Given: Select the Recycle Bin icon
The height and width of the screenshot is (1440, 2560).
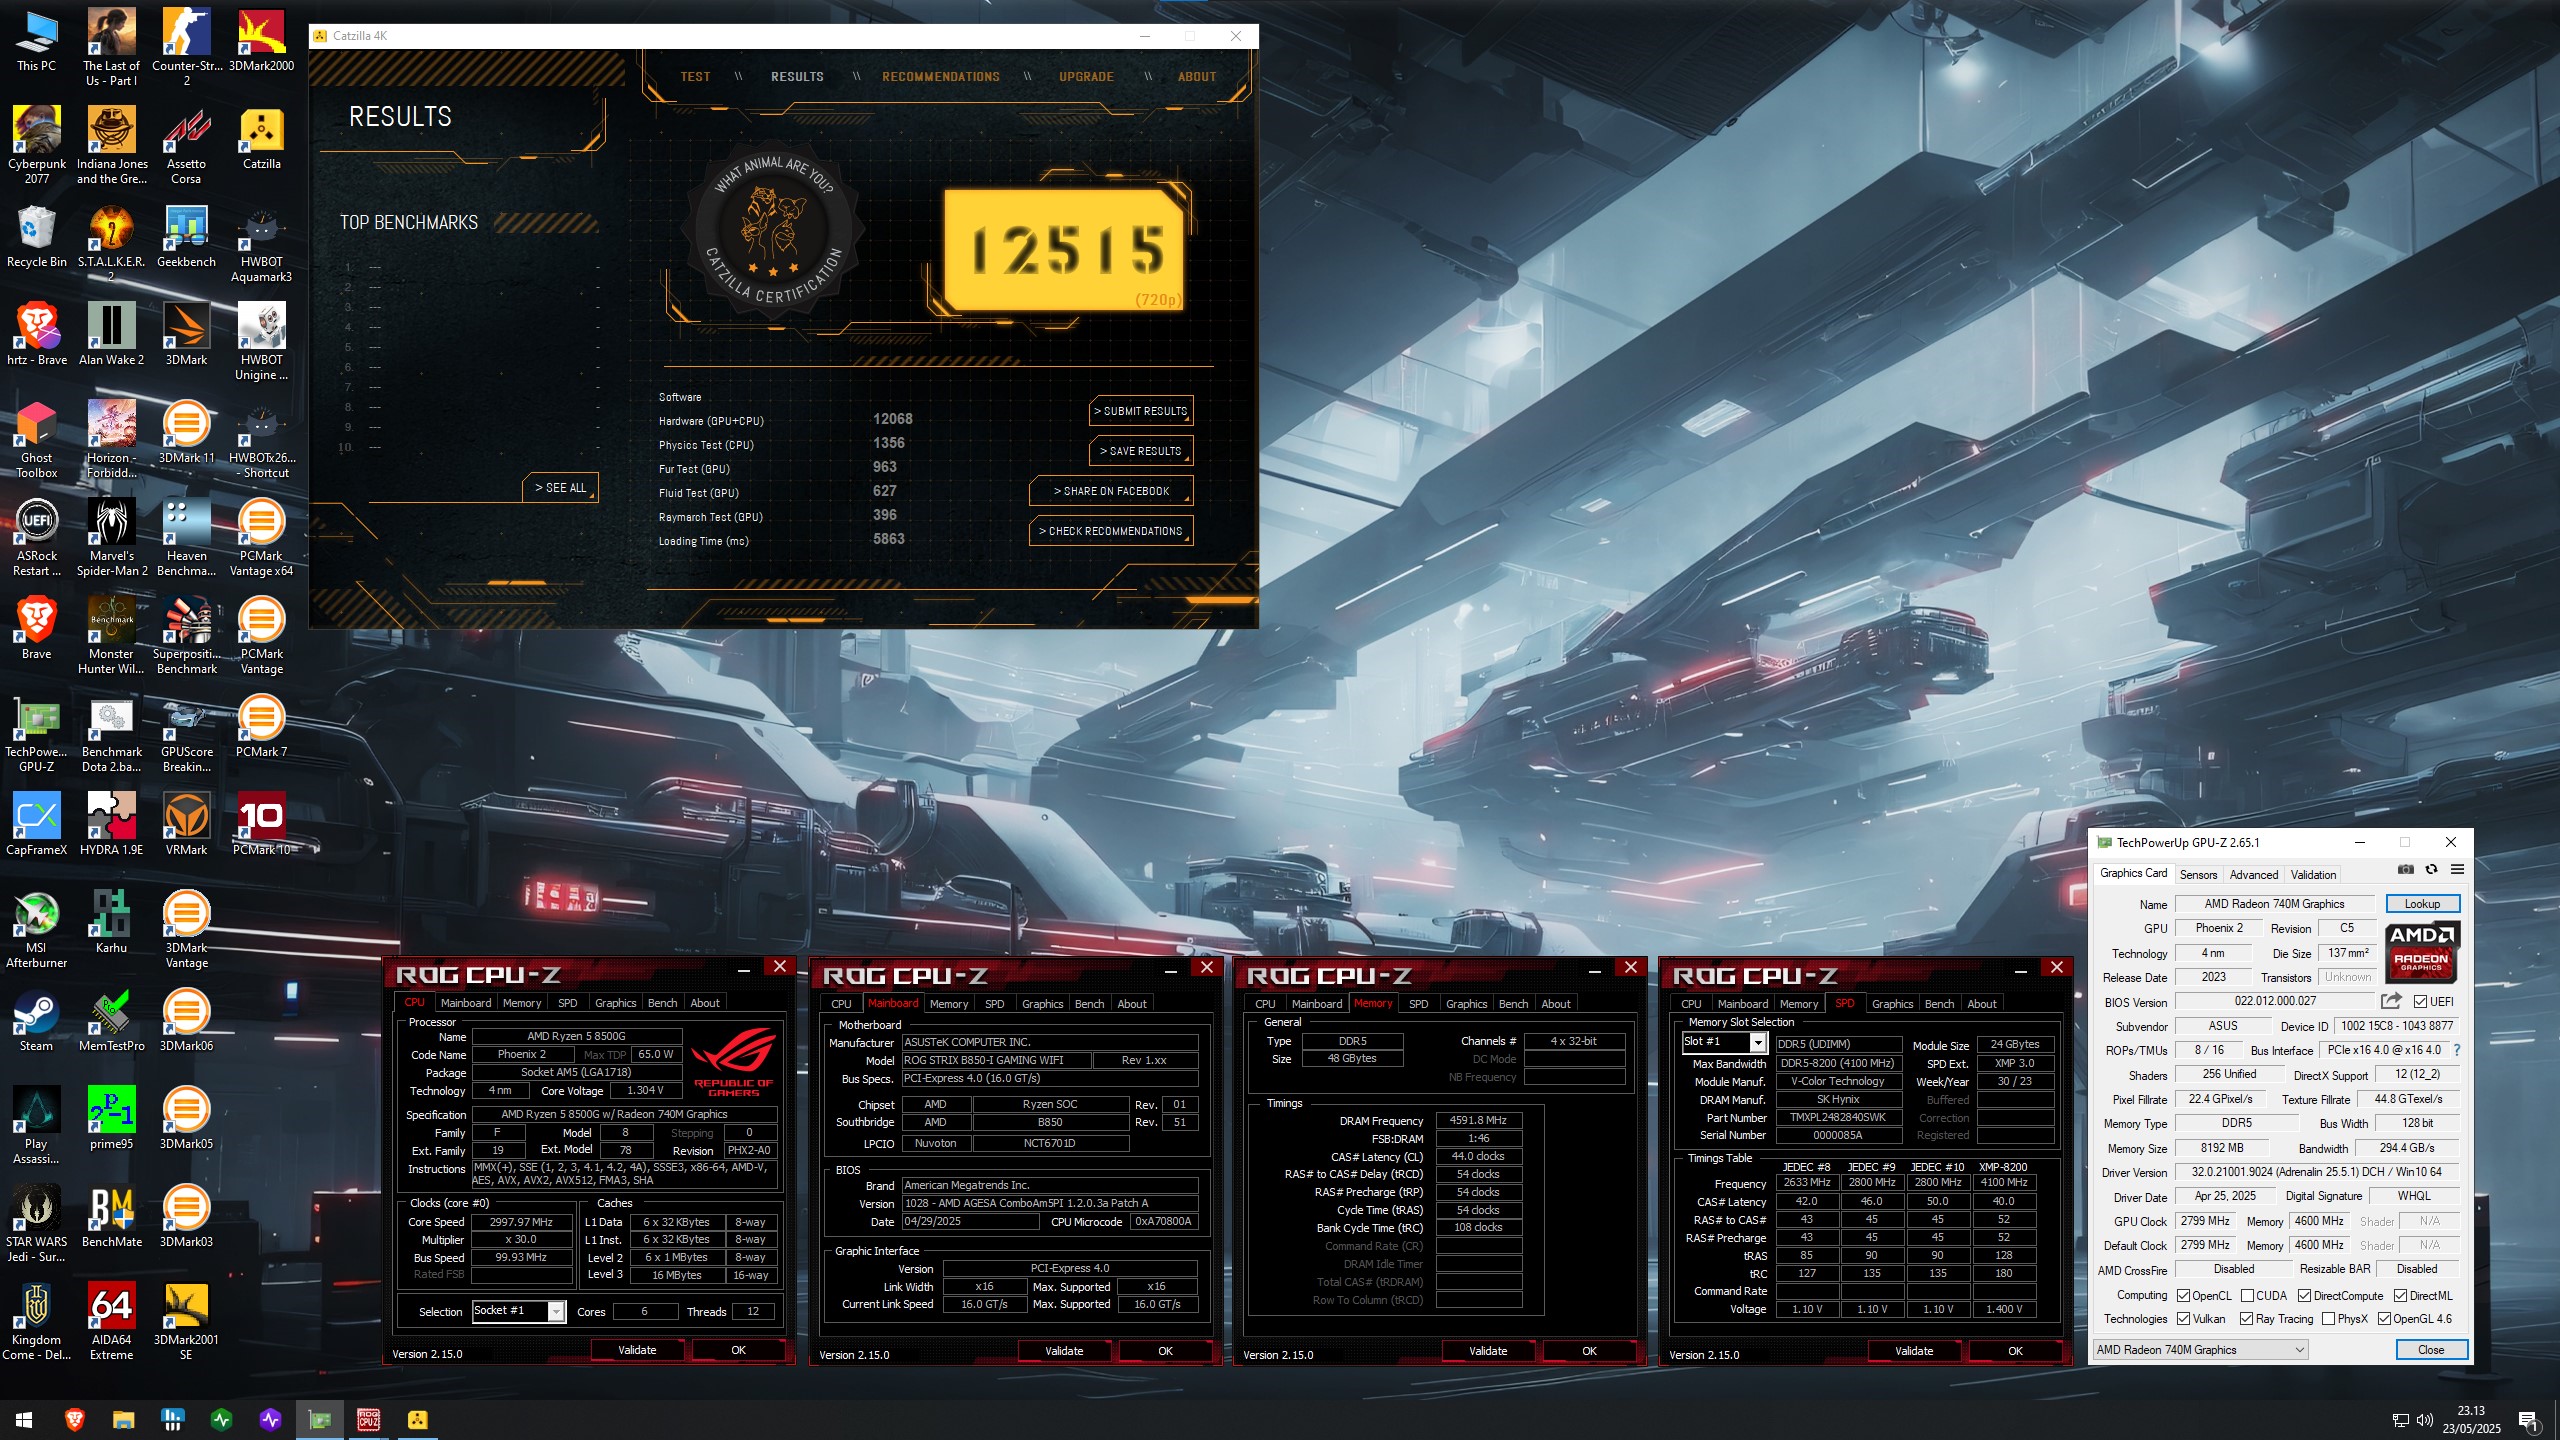Looking at the screenshot, I should pyautogui.click(x=37, y=238).
